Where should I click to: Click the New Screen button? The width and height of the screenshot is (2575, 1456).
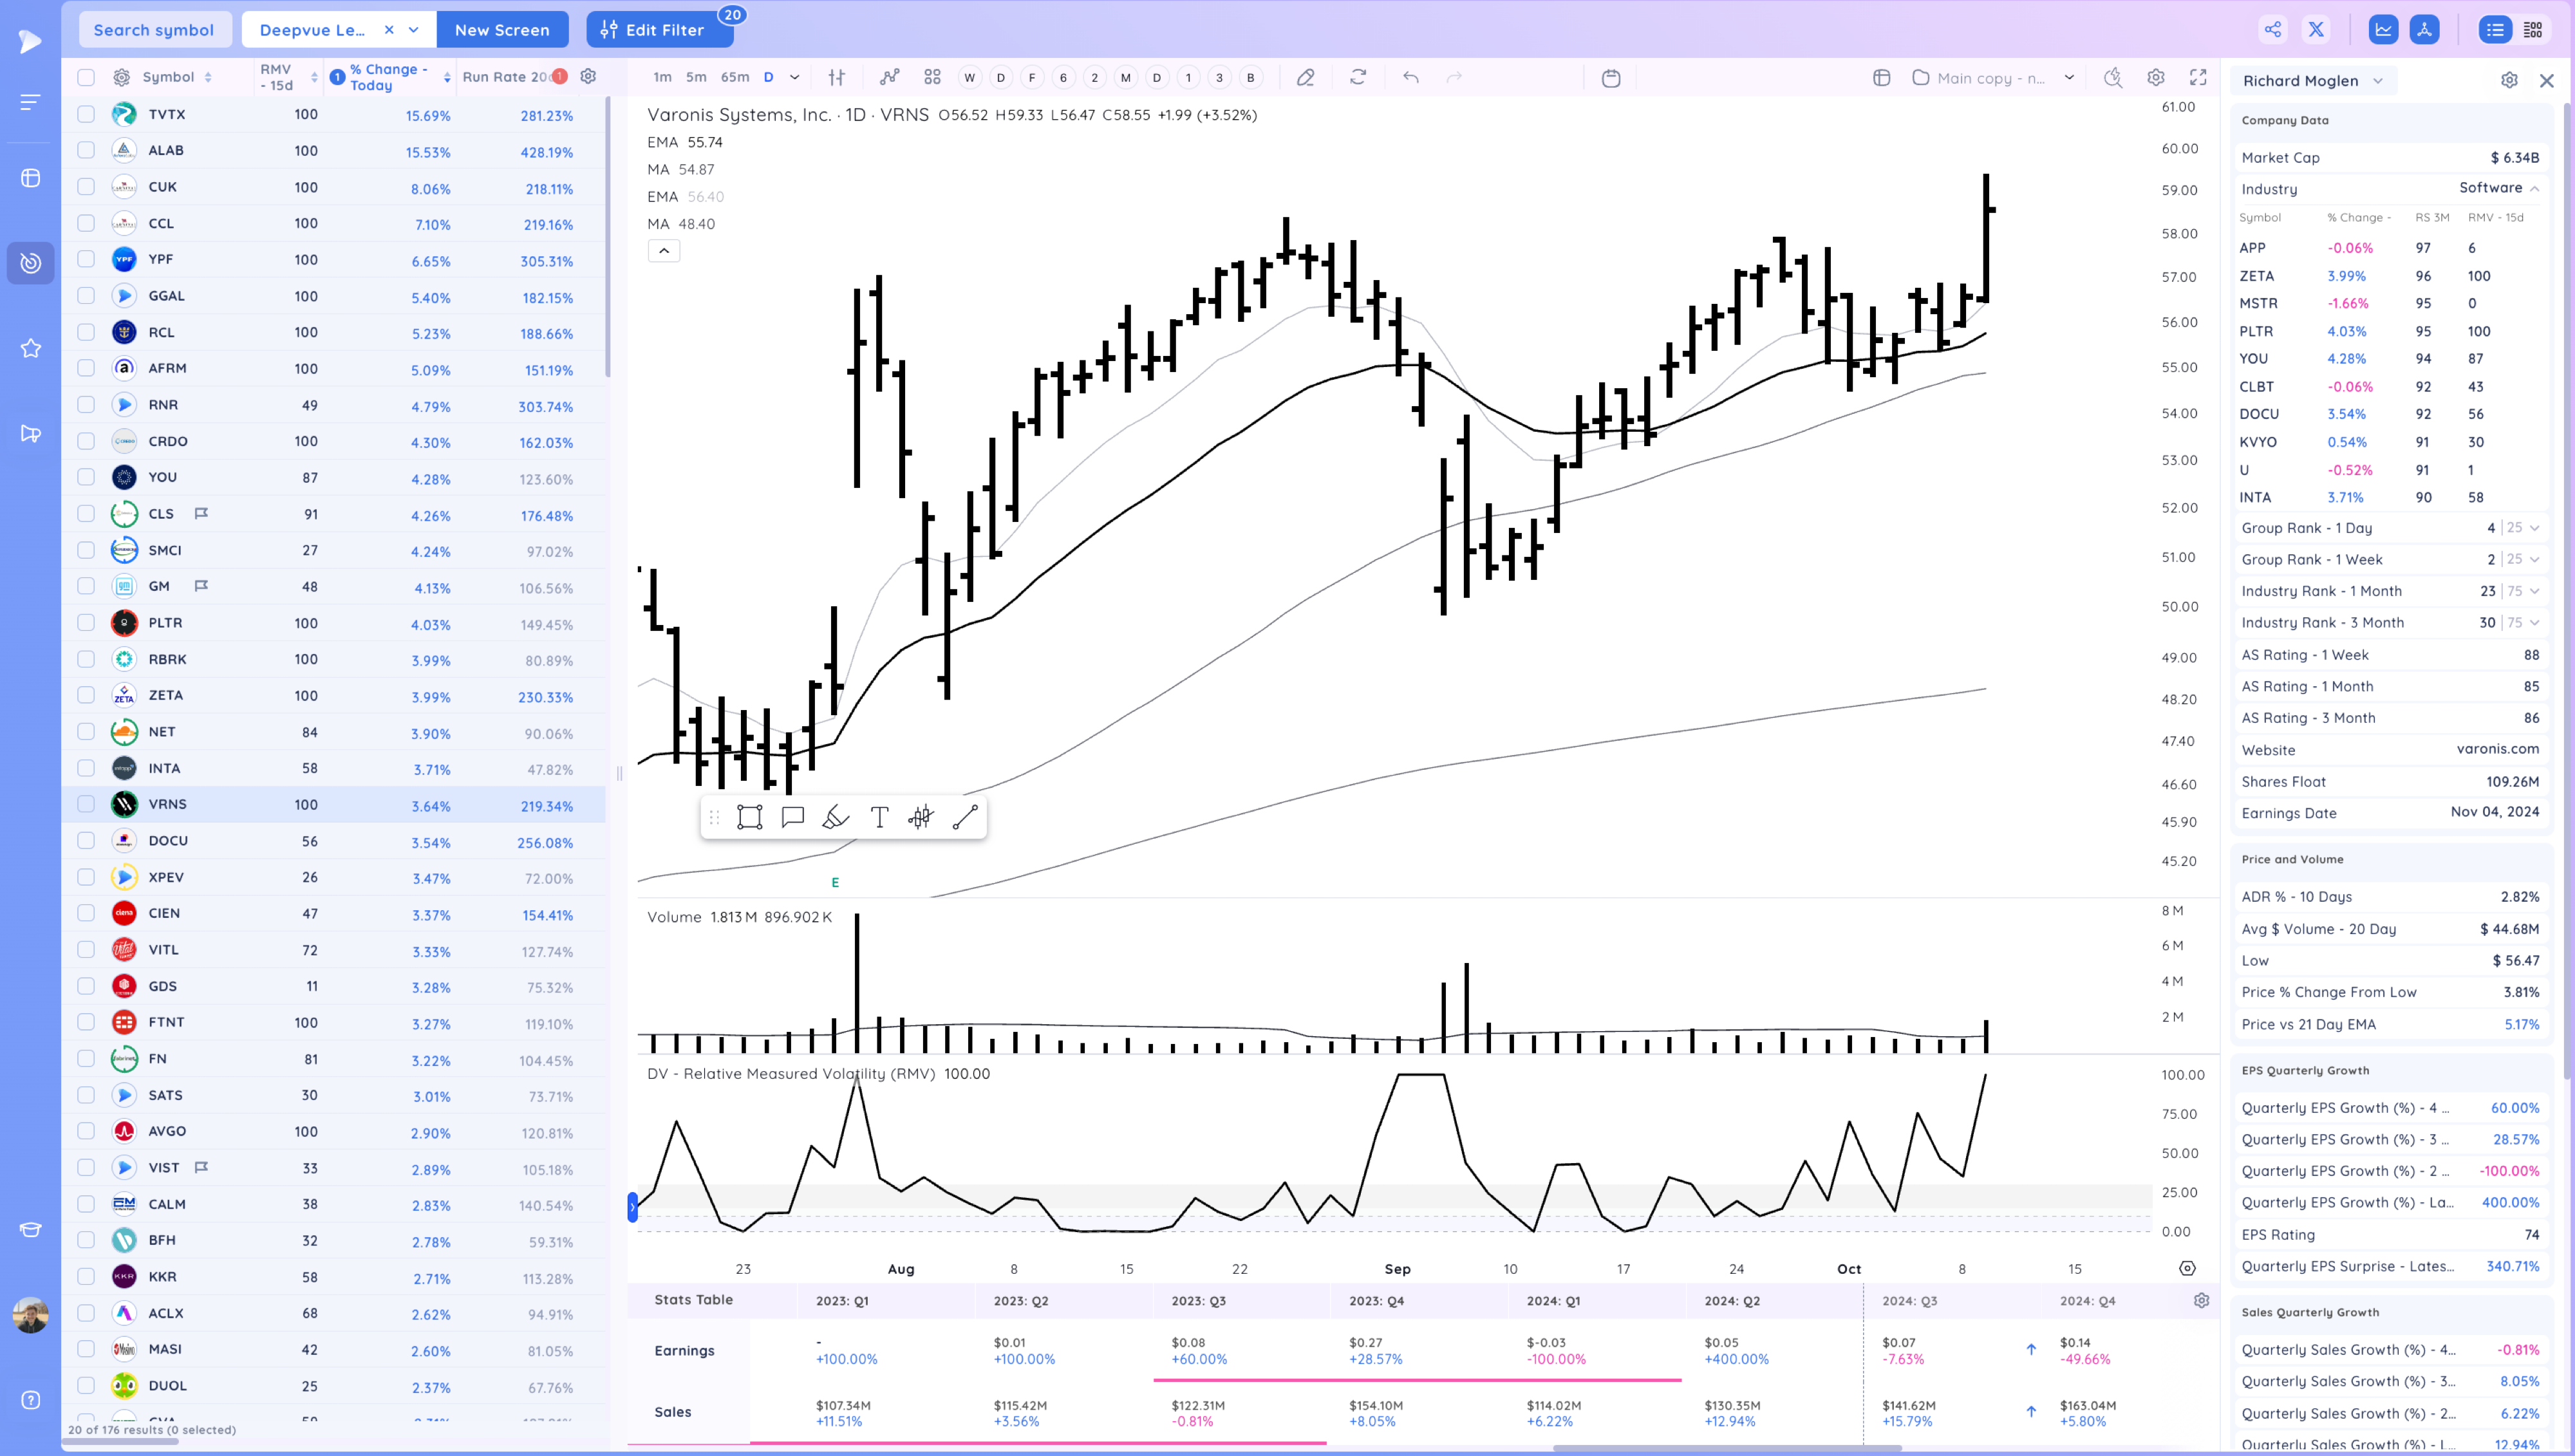(502, 29)
